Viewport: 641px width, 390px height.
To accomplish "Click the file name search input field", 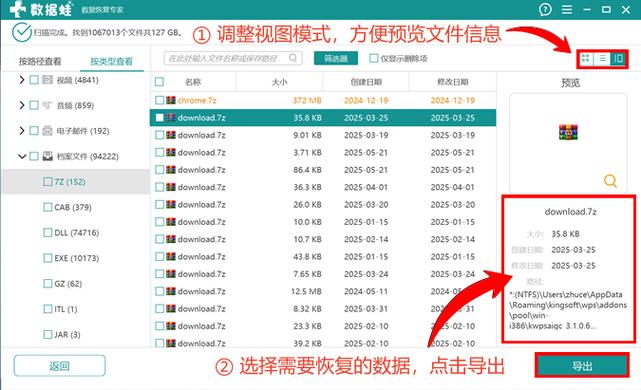I will pos(233,58).
